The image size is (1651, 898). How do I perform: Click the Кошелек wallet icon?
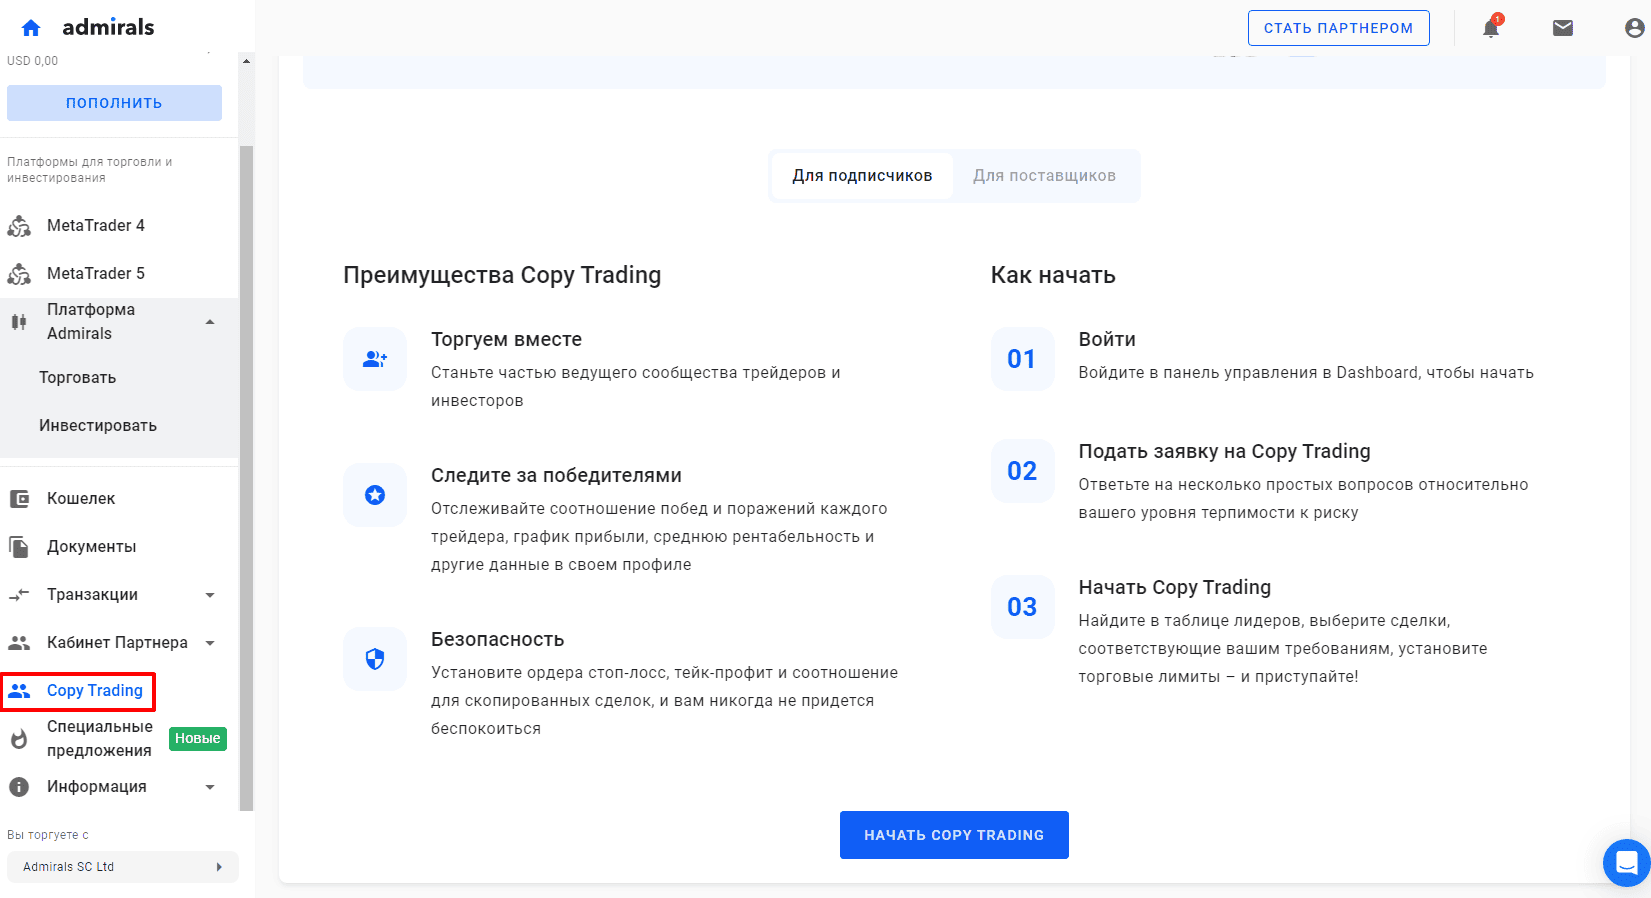pyautogui.click(x=19, y=499)
